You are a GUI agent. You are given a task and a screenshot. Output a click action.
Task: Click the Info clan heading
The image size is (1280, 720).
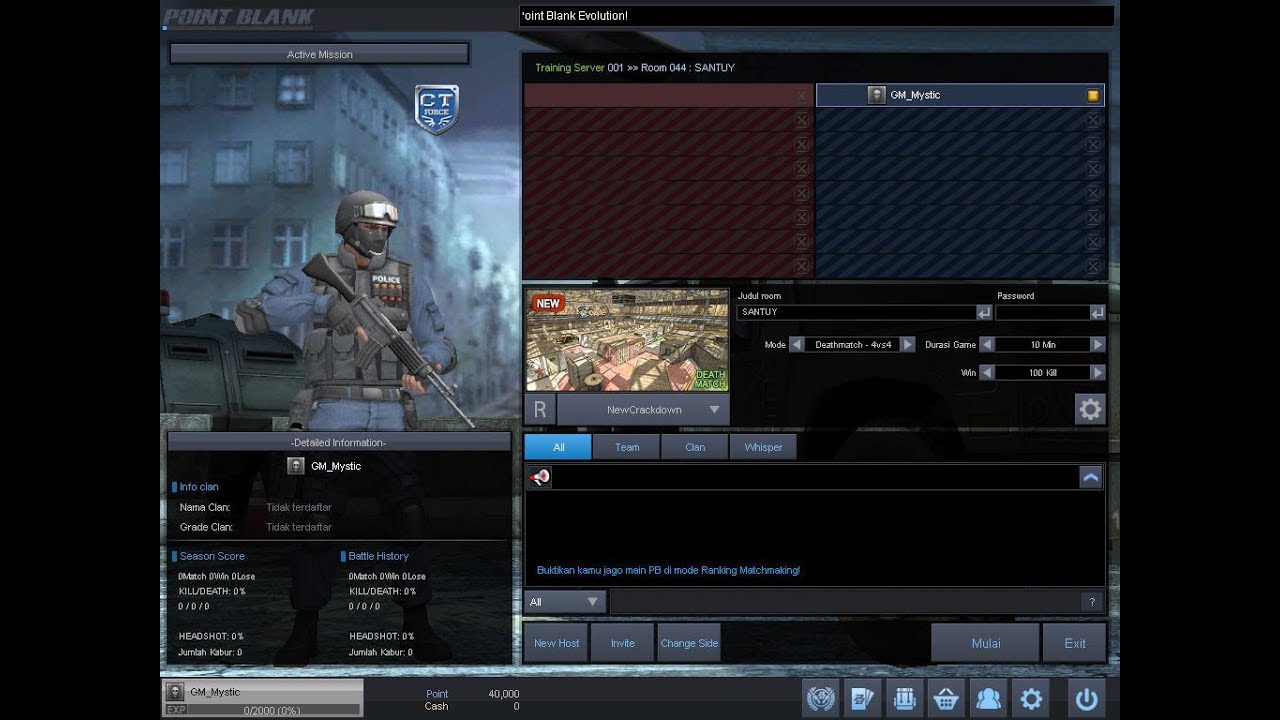199,487
